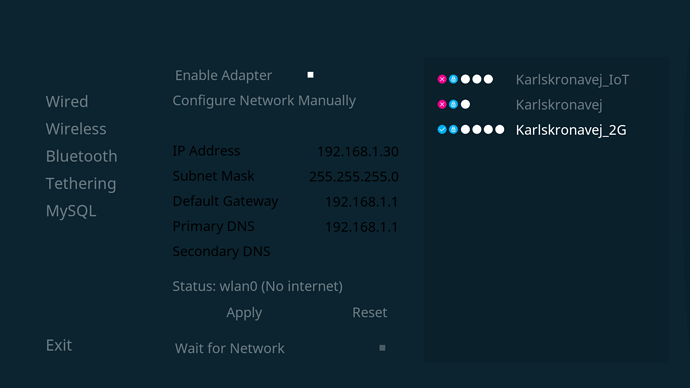This screenshot has height=388, width=690.
Task: Exit the network configuration screen
Action: (x=59, y=345)
